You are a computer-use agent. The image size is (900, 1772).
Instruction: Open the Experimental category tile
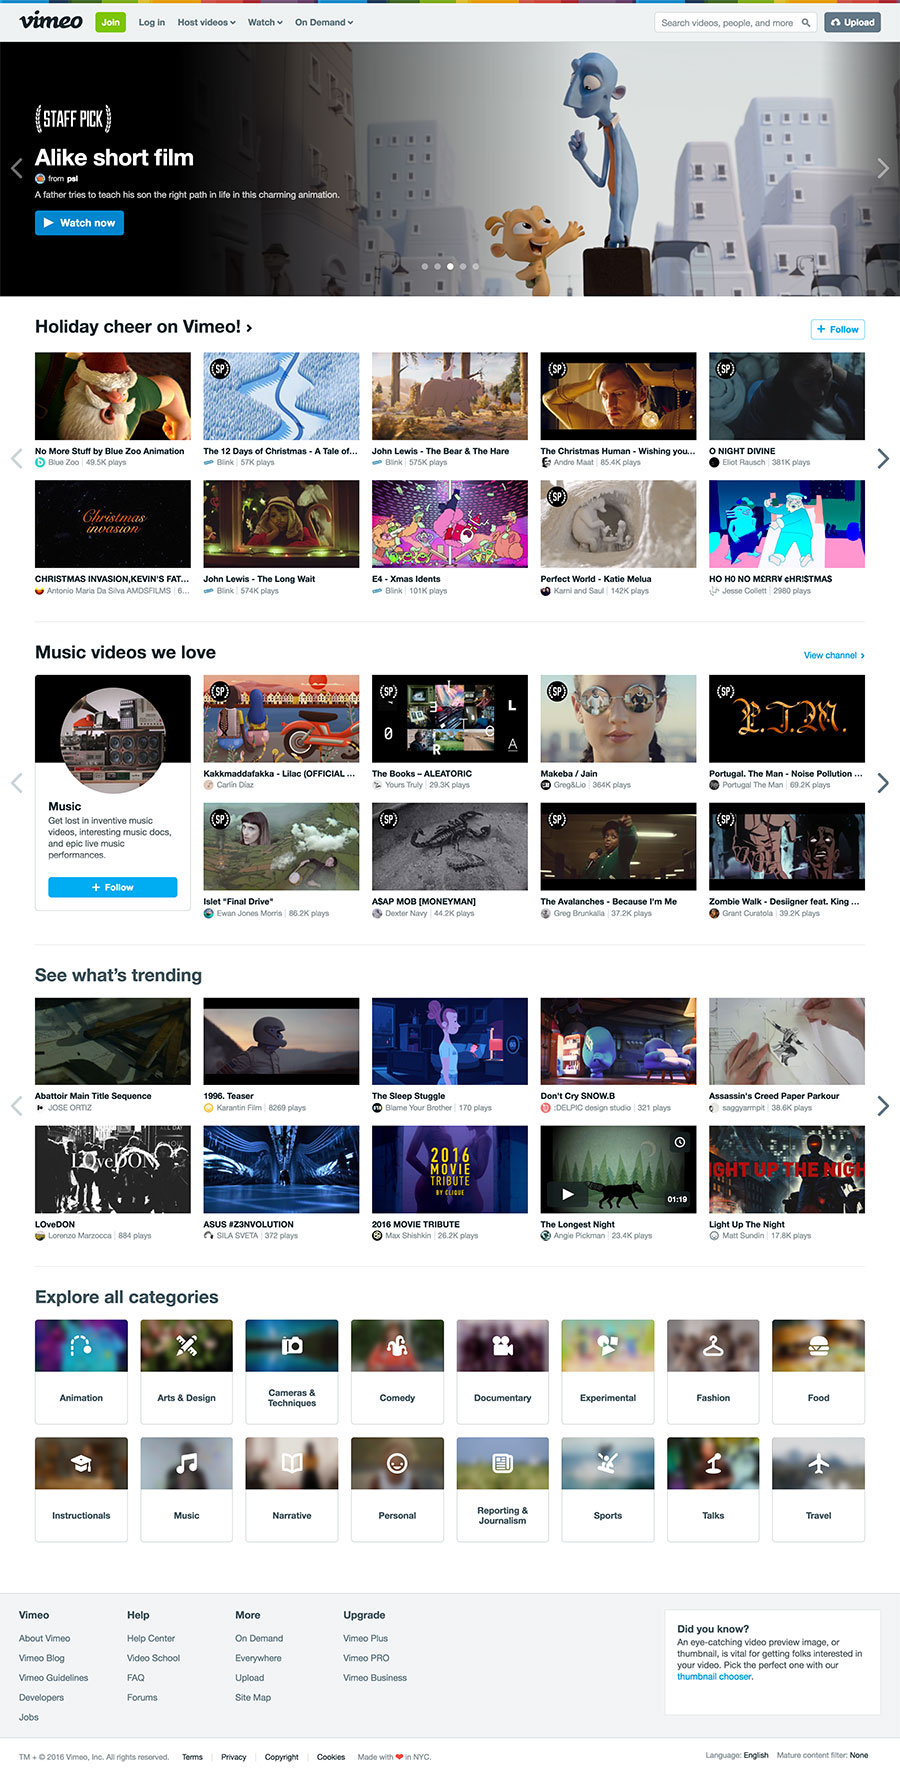point(608,1371)
